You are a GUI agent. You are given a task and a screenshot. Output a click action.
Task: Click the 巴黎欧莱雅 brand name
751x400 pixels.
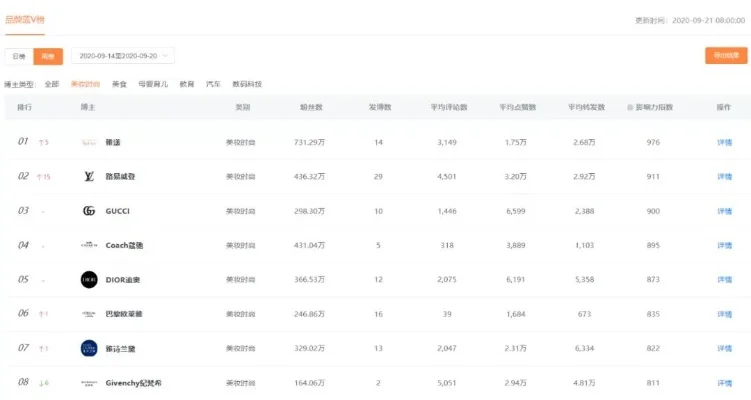pos(124,314)
